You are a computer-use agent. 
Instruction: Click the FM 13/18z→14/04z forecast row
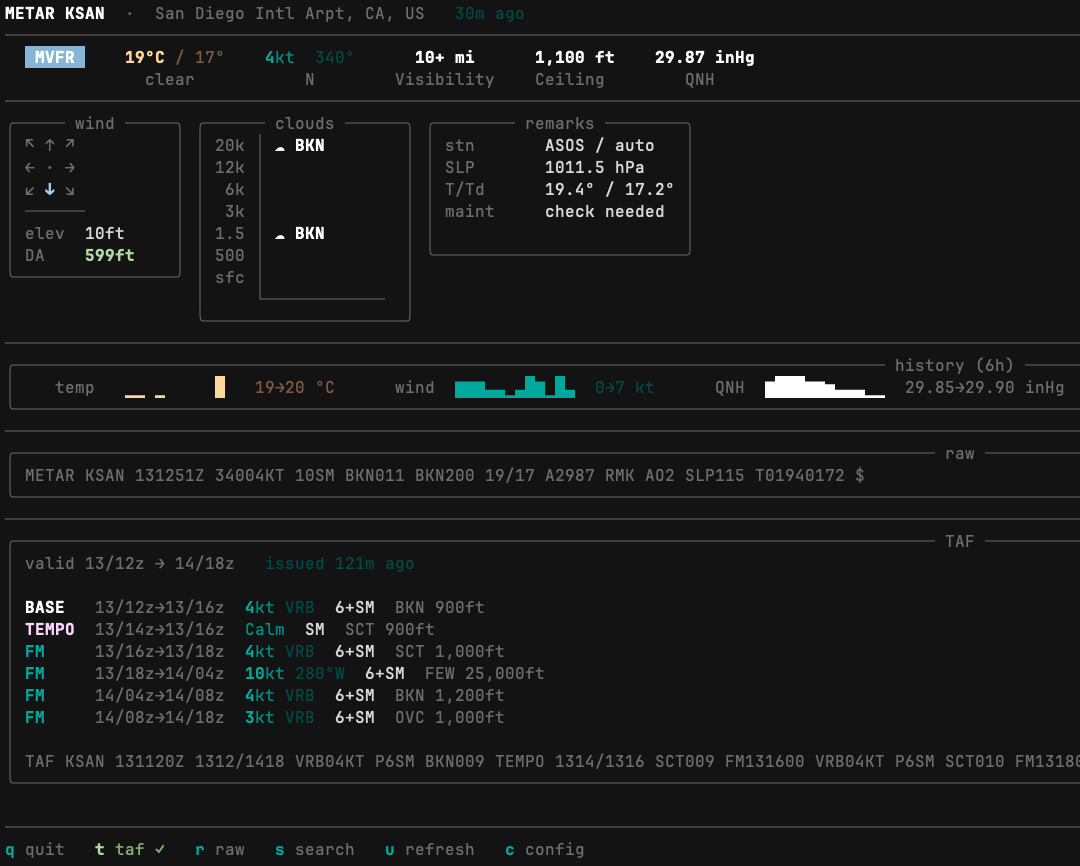[284, 673]
